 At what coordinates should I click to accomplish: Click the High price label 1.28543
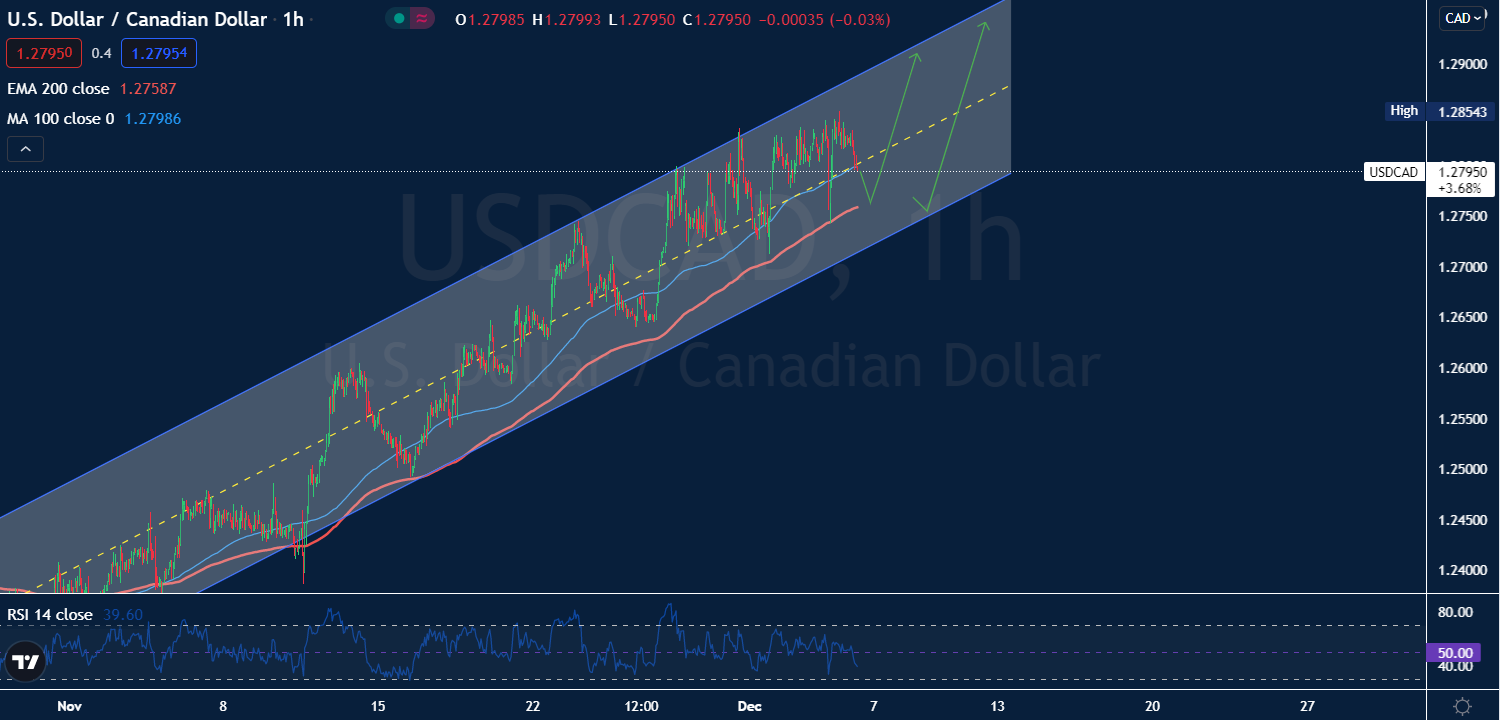point(1461,111)
